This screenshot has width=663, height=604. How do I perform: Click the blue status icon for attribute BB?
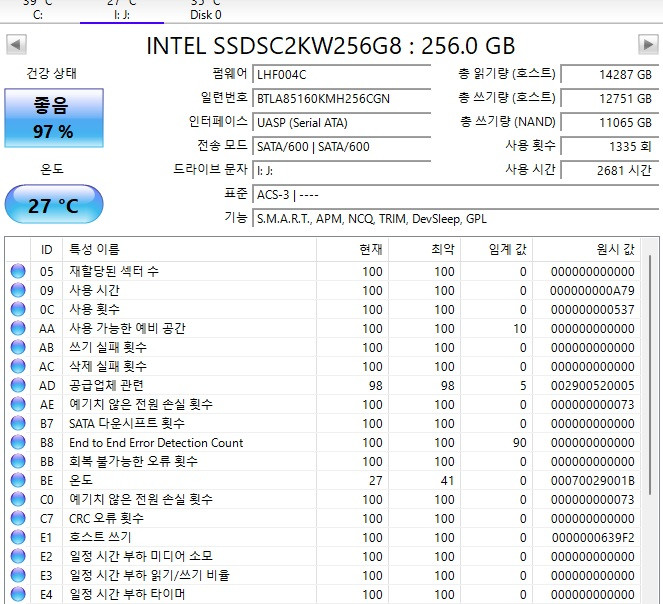pos(18,461)
